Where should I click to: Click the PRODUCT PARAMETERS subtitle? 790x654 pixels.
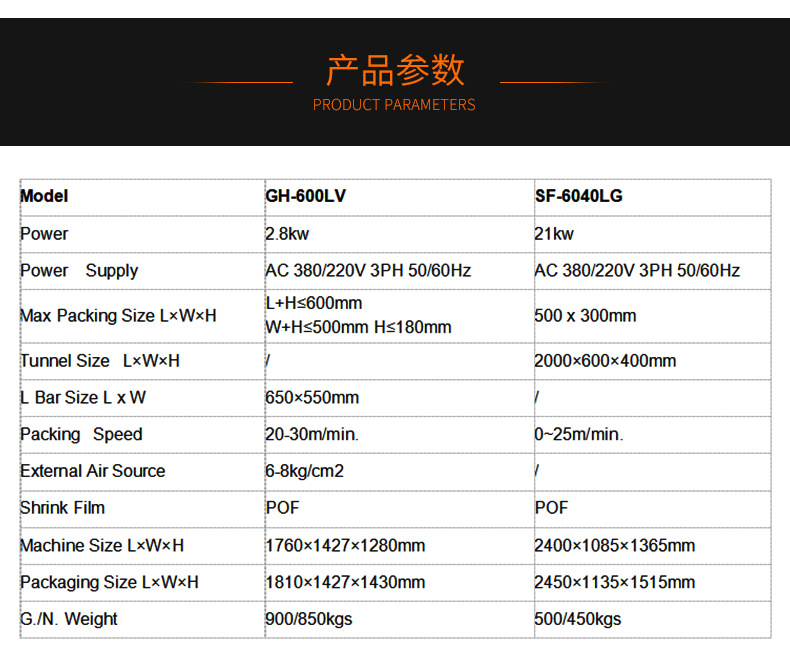point(394,104)
